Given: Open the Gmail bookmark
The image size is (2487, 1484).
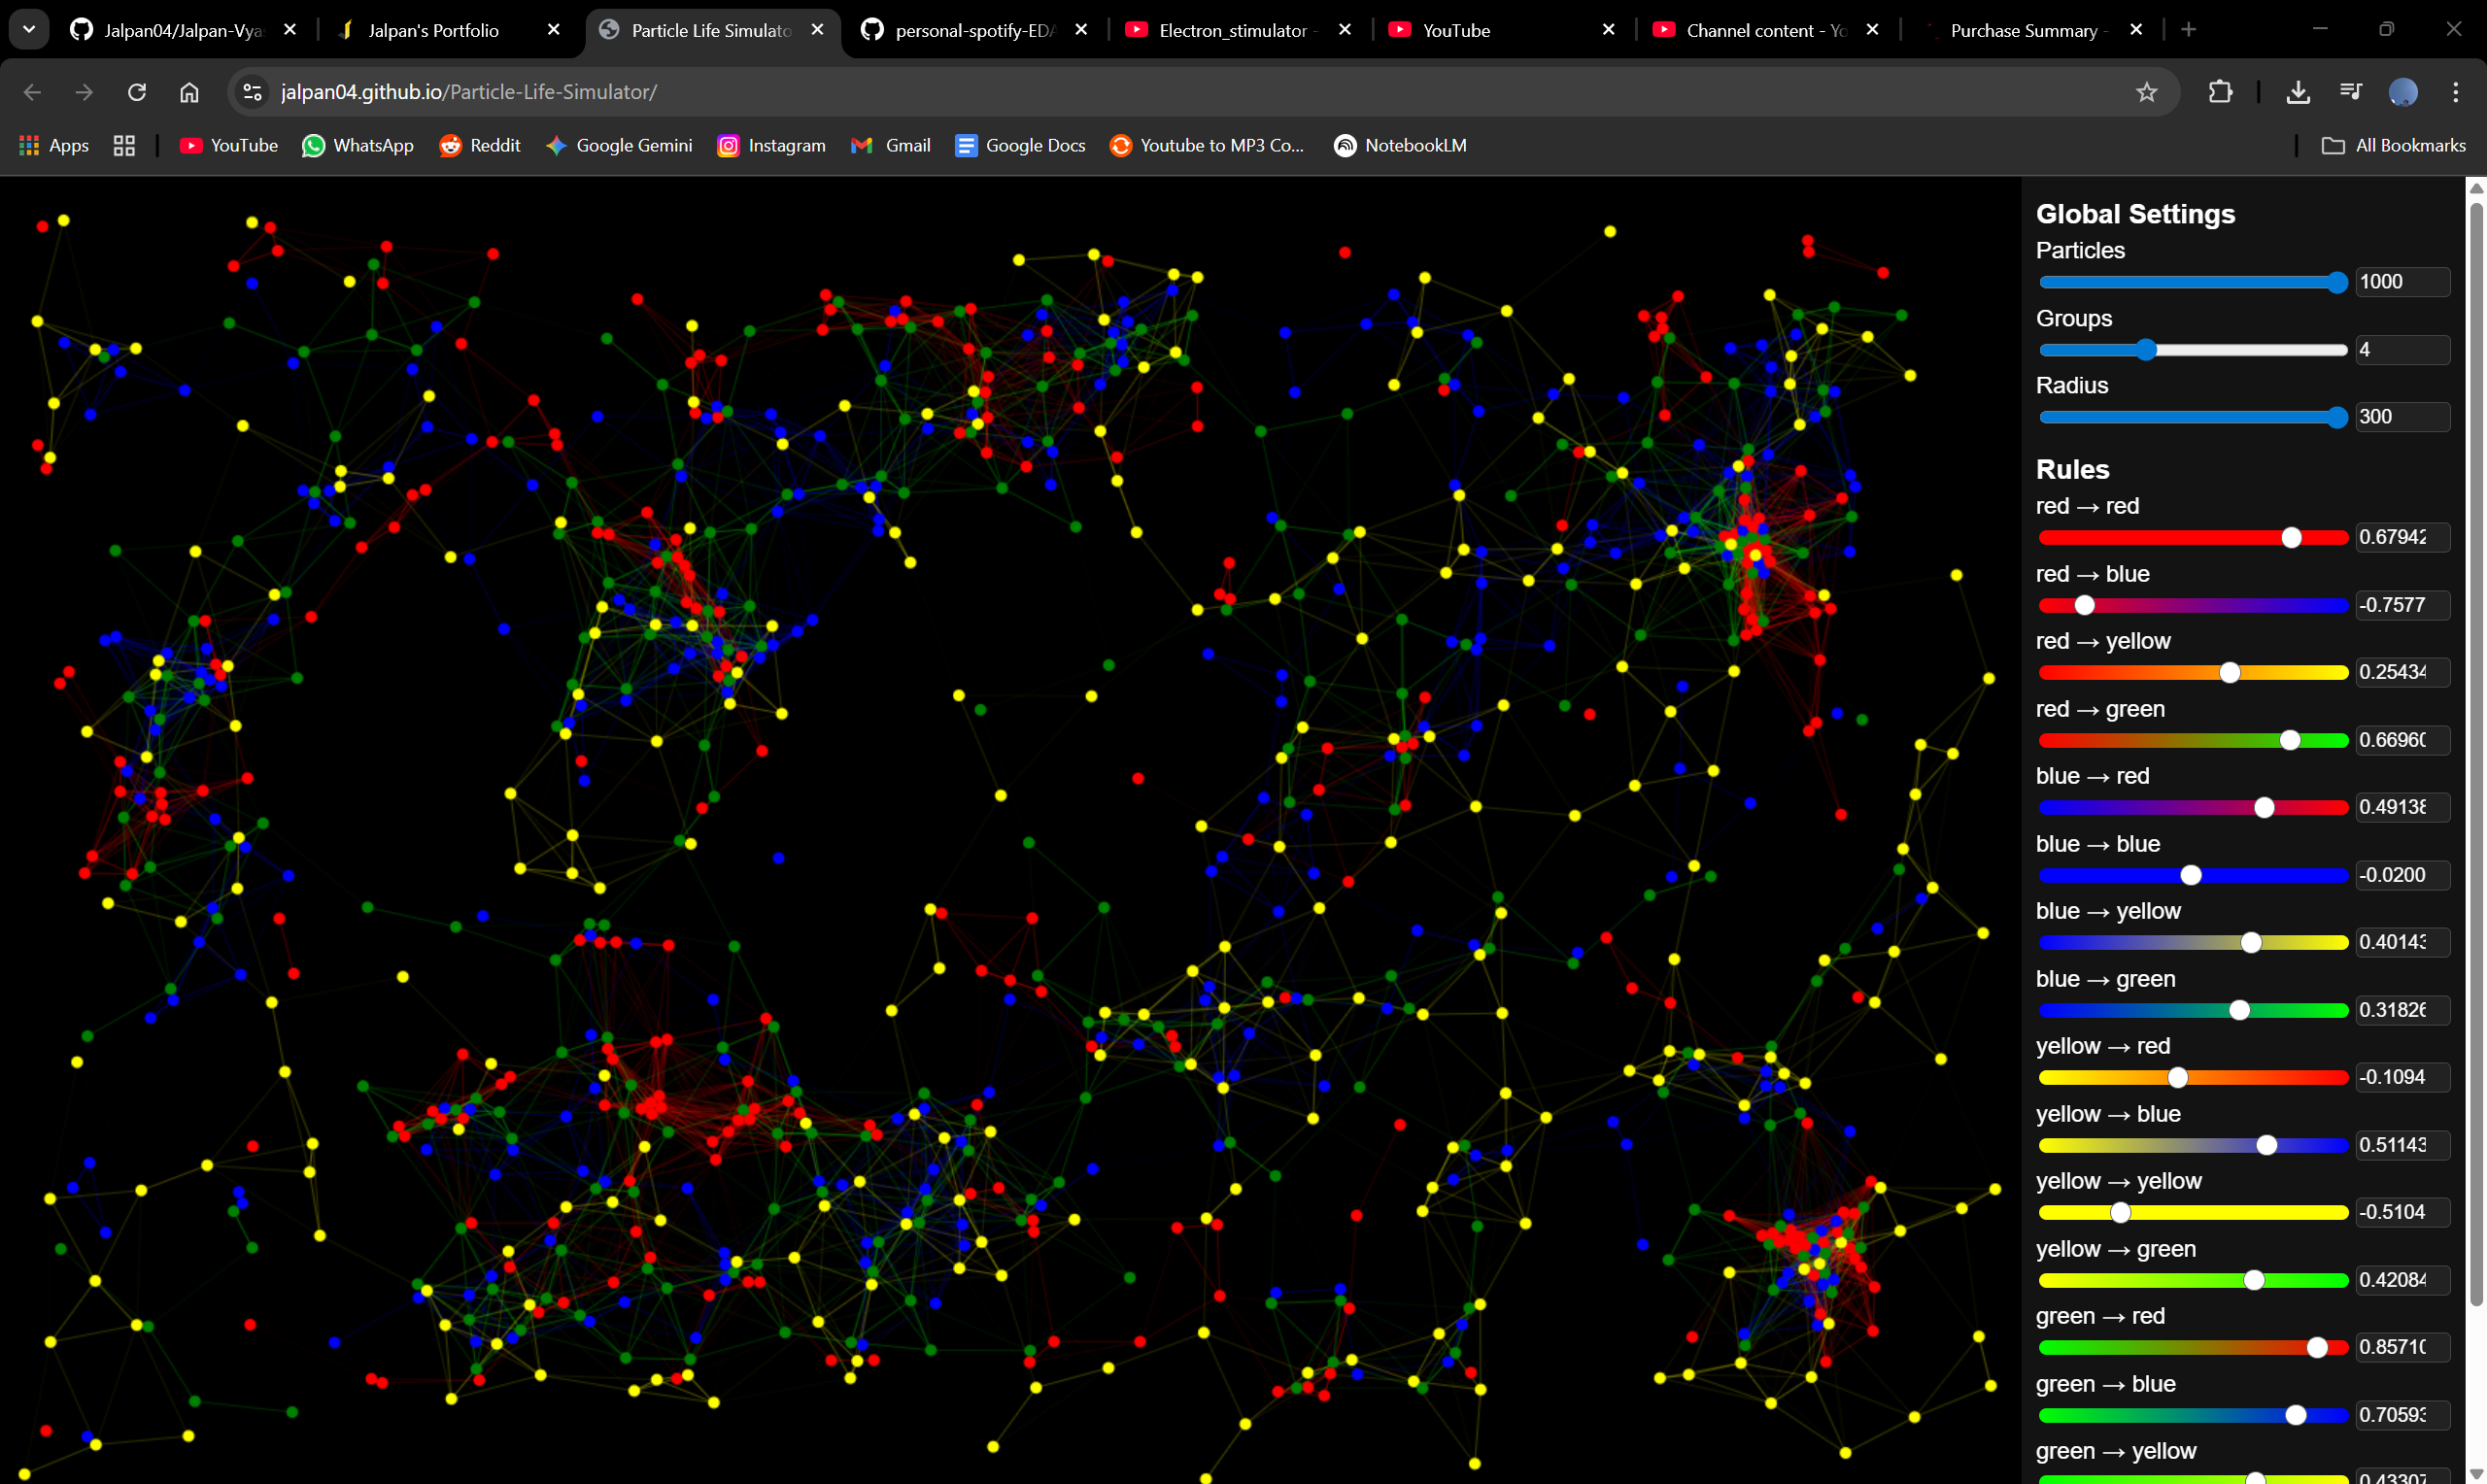Looking at the screenshot, I should coord(890,146).
